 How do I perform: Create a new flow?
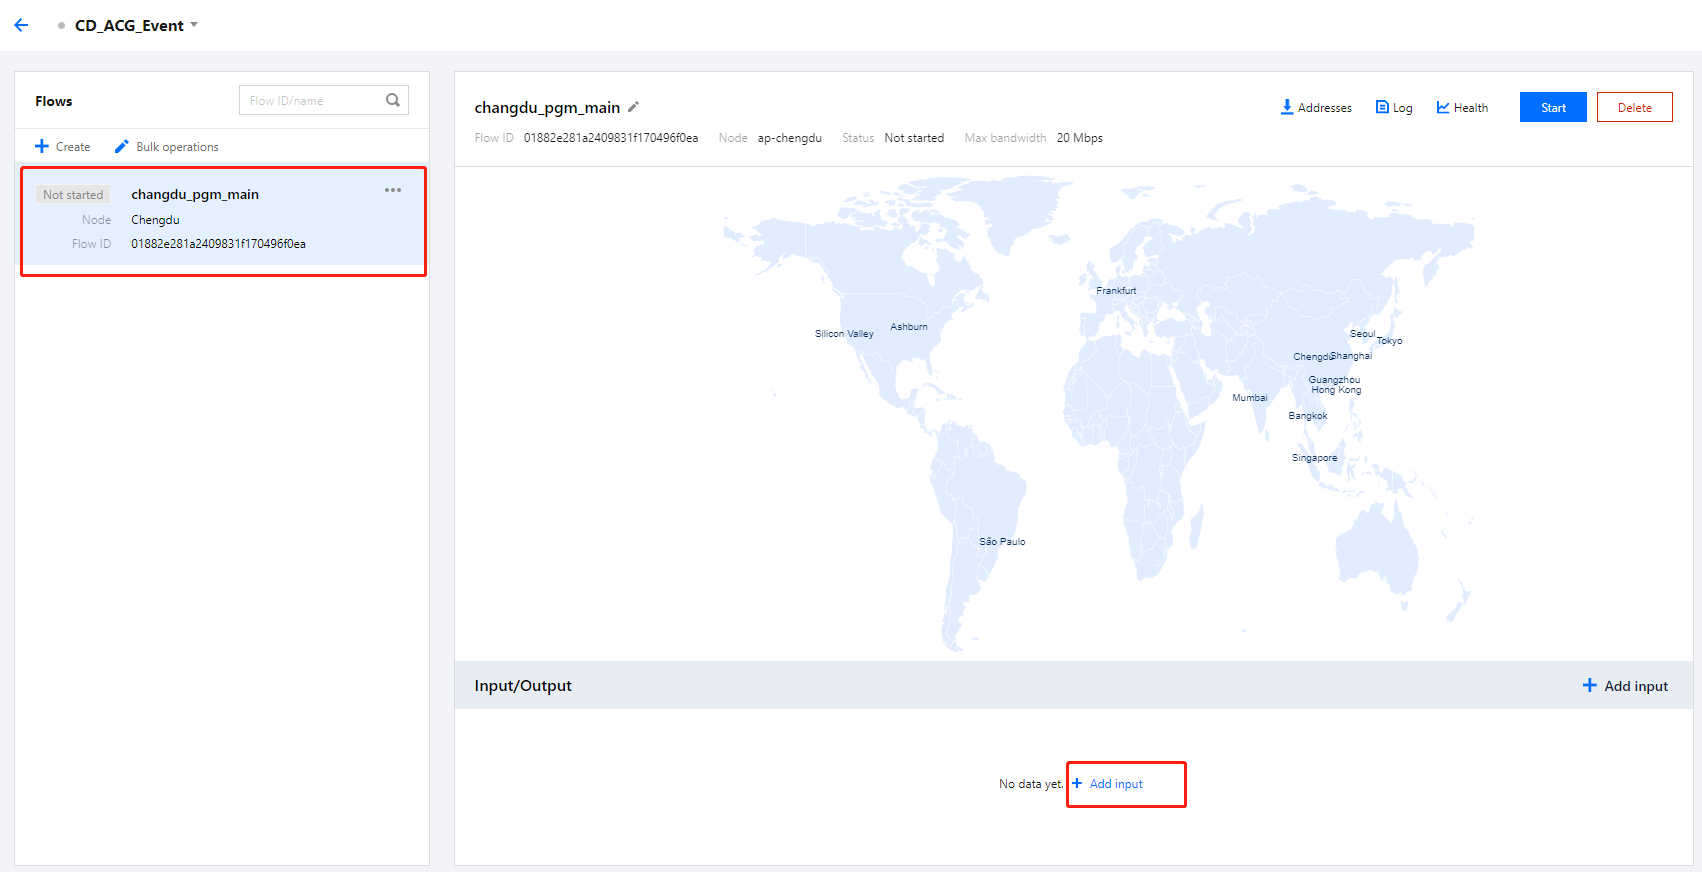click(63, 146)
